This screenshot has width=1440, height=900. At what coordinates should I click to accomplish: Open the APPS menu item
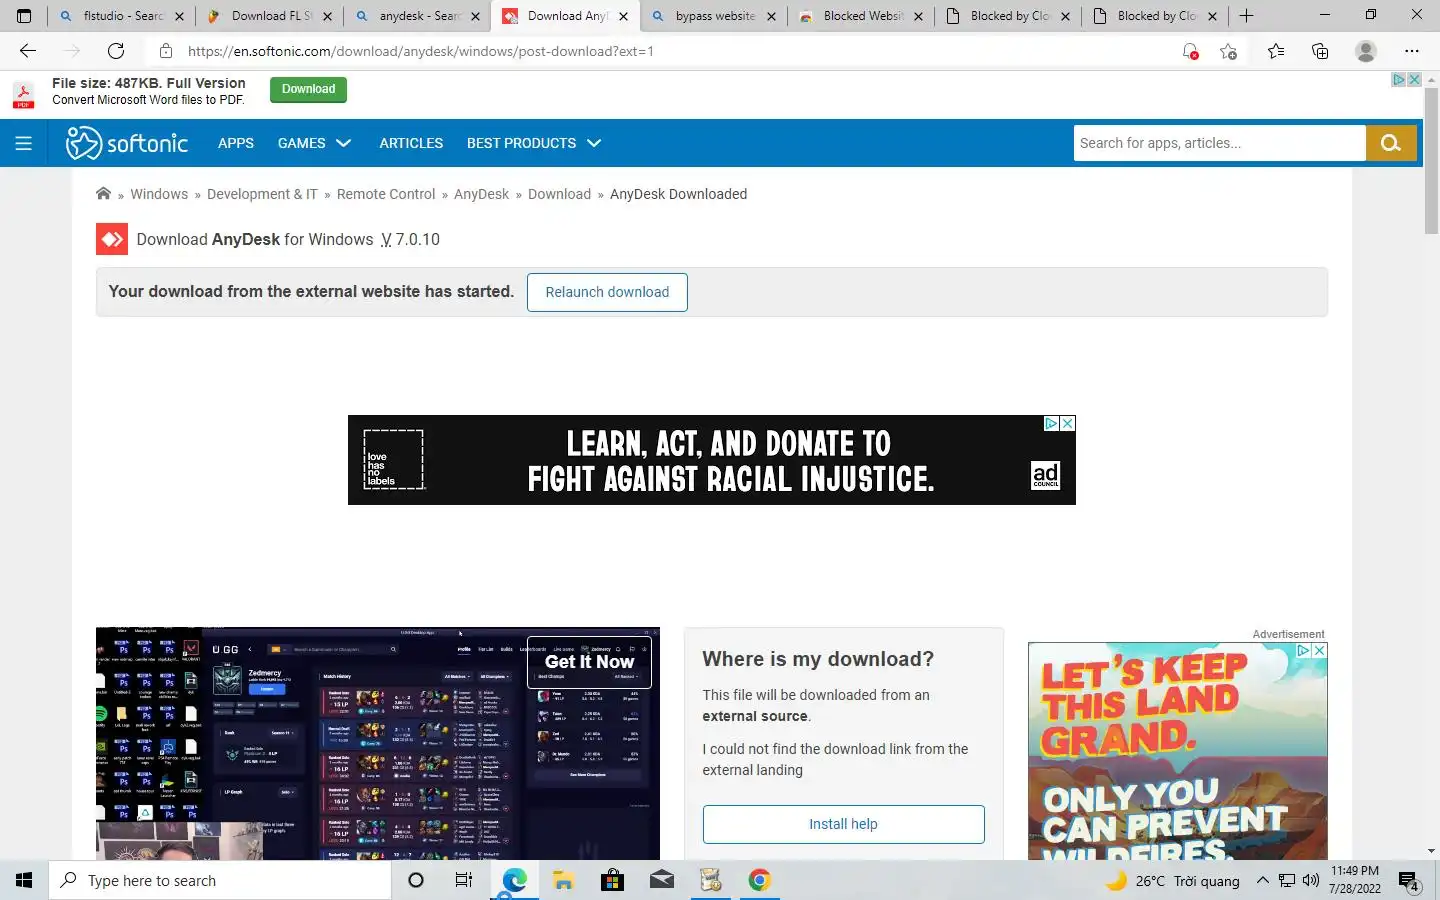coord(236,143)
